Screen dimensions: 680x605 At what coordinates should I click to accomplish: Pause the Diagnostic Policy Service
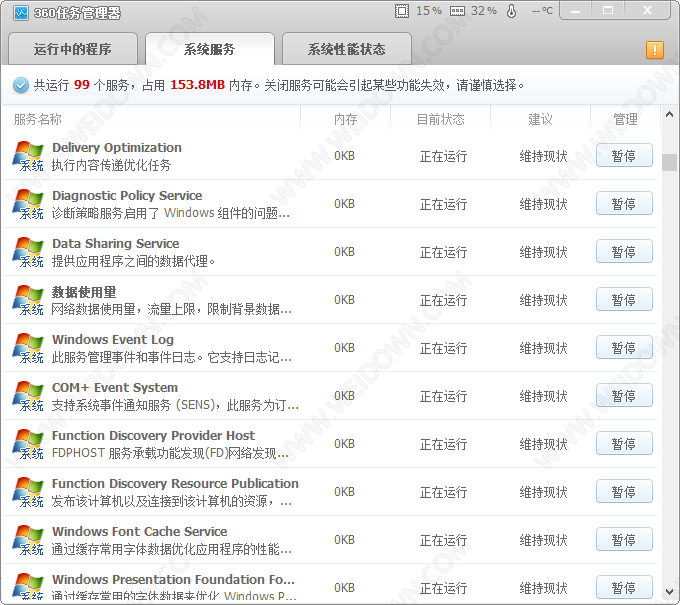(624, 203)
